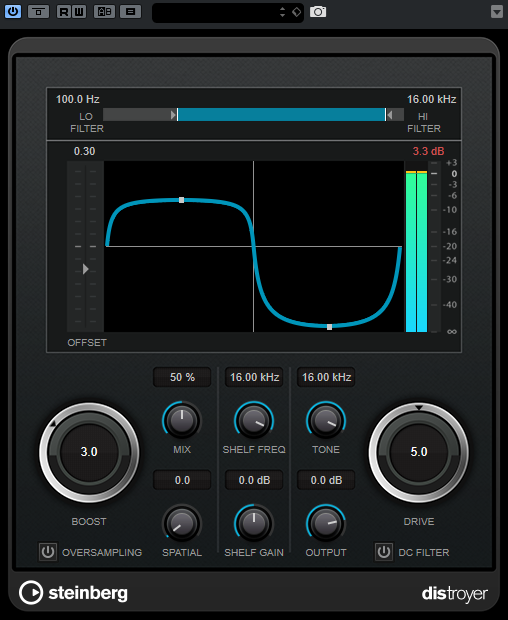Click the Tone value field 16.00 kHz
This screenshot has height=620, width=508.
[x=326, y=377]
